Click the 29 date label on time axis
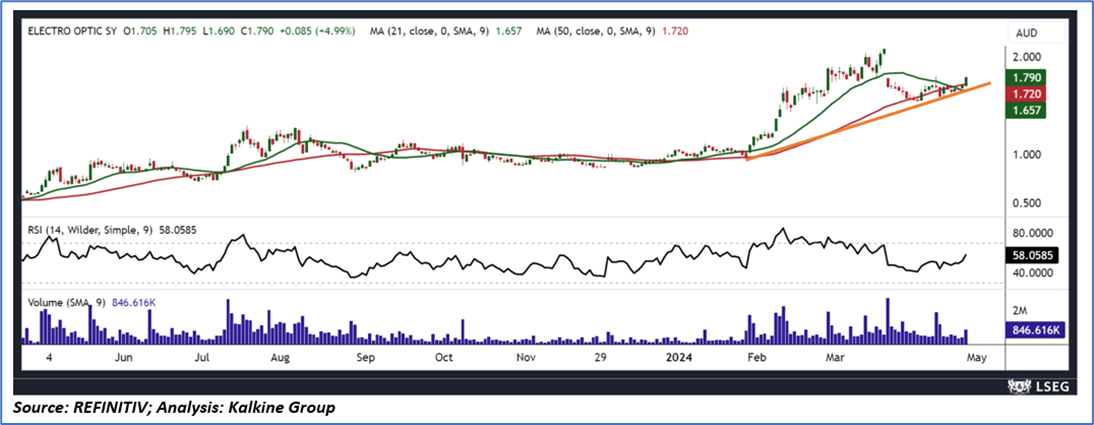Viewport: 1094px width, 425px height. [601, 358]
